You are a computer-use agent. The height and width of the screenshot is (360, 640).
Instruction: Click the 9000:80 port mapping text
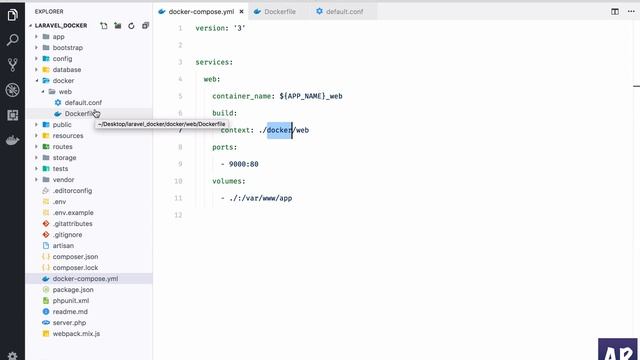(243, 164)
